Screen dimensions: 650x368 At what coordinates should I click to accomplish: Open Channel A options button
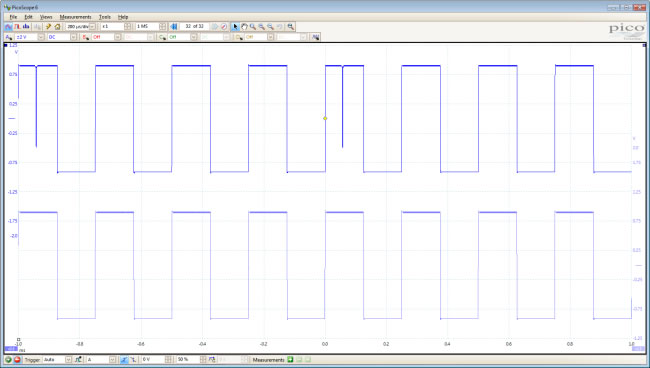pyautogui.click(x=9, y=37)
